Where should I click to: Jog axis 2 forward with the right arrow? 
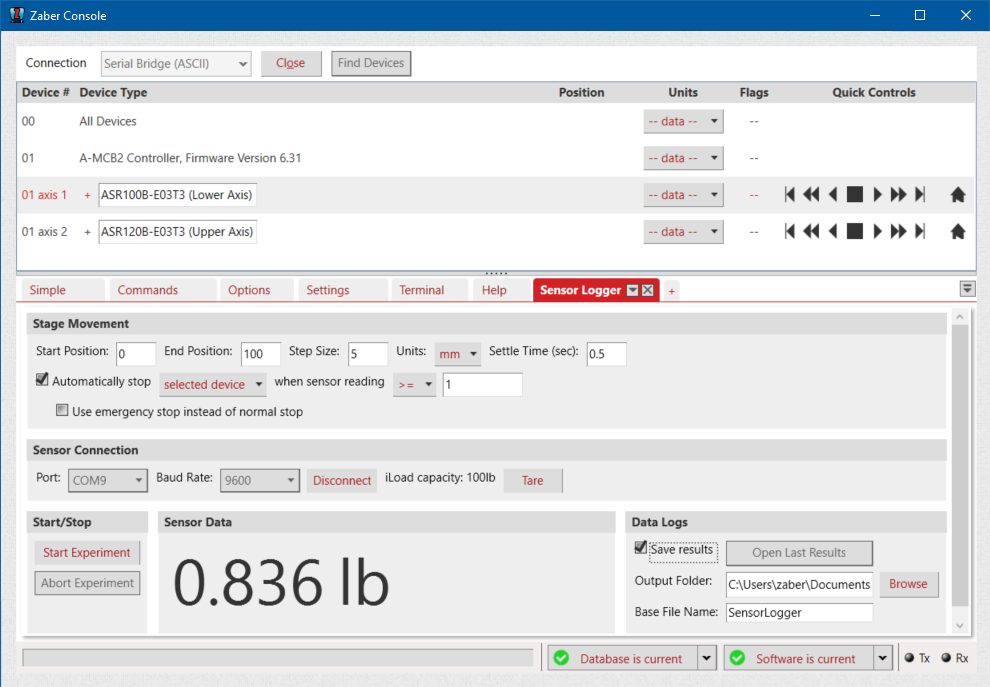tap(877, 232)
